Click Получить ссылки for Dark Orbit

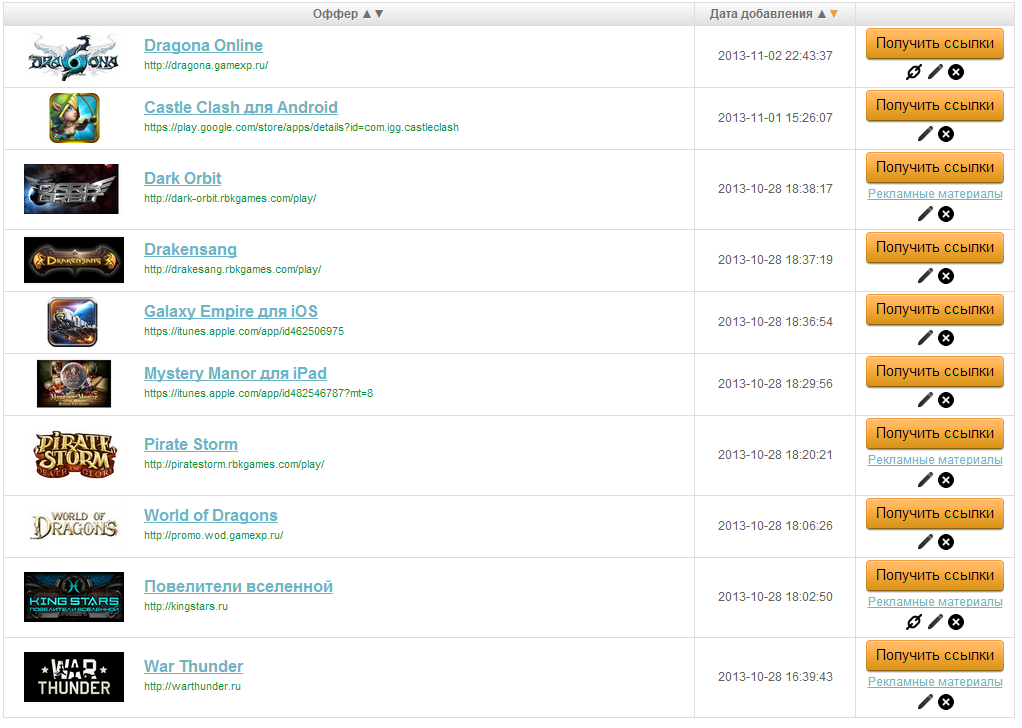935,167
